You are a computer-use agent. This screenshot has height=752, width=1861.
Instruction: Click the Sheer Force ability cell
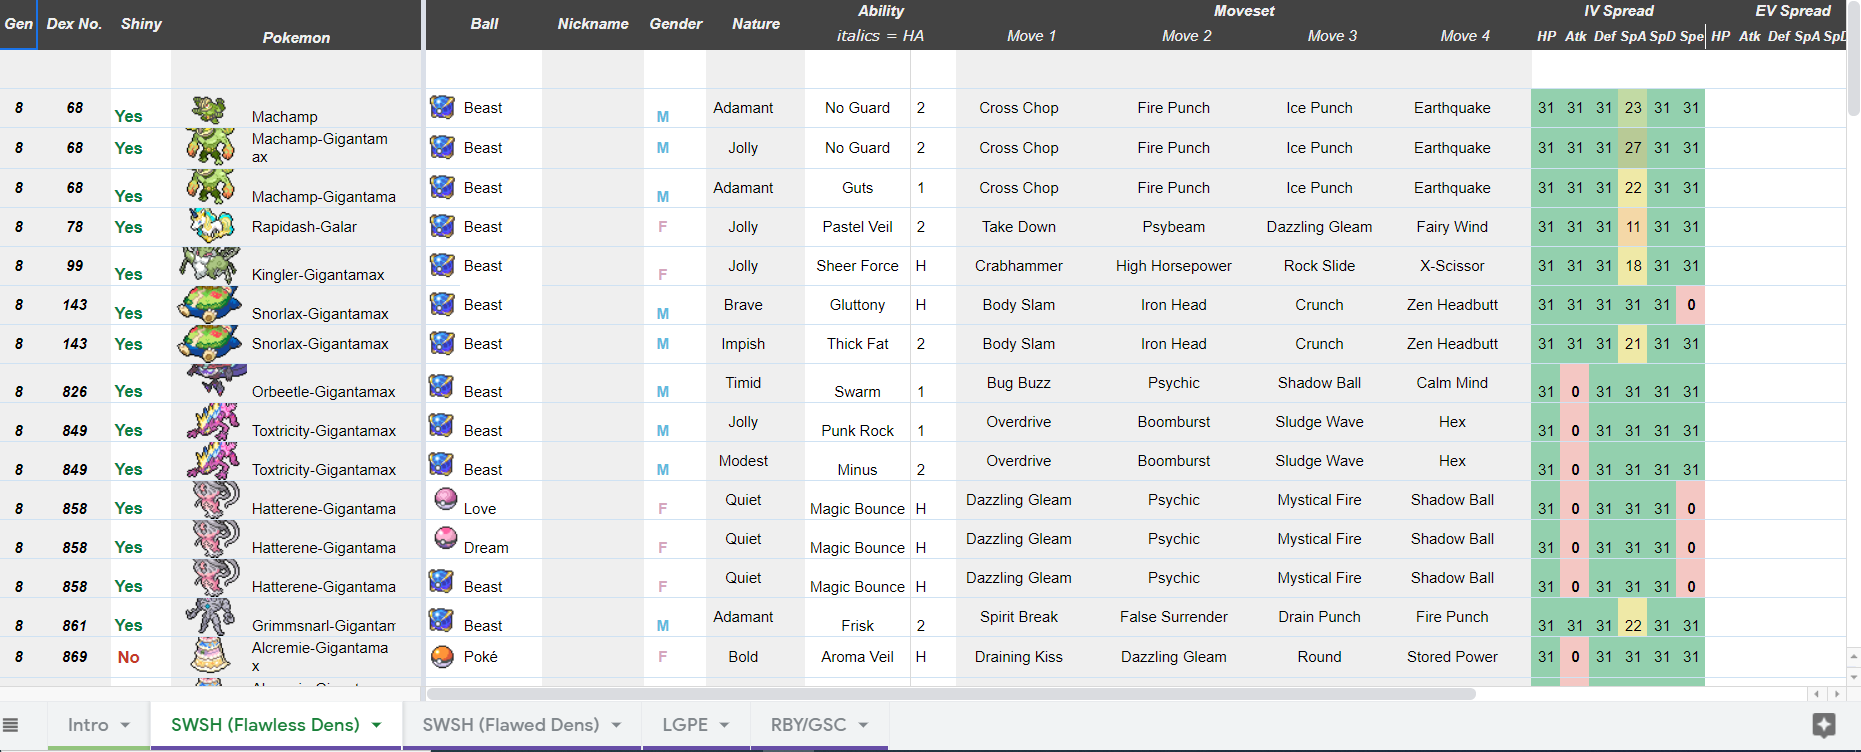coord(857,266)
